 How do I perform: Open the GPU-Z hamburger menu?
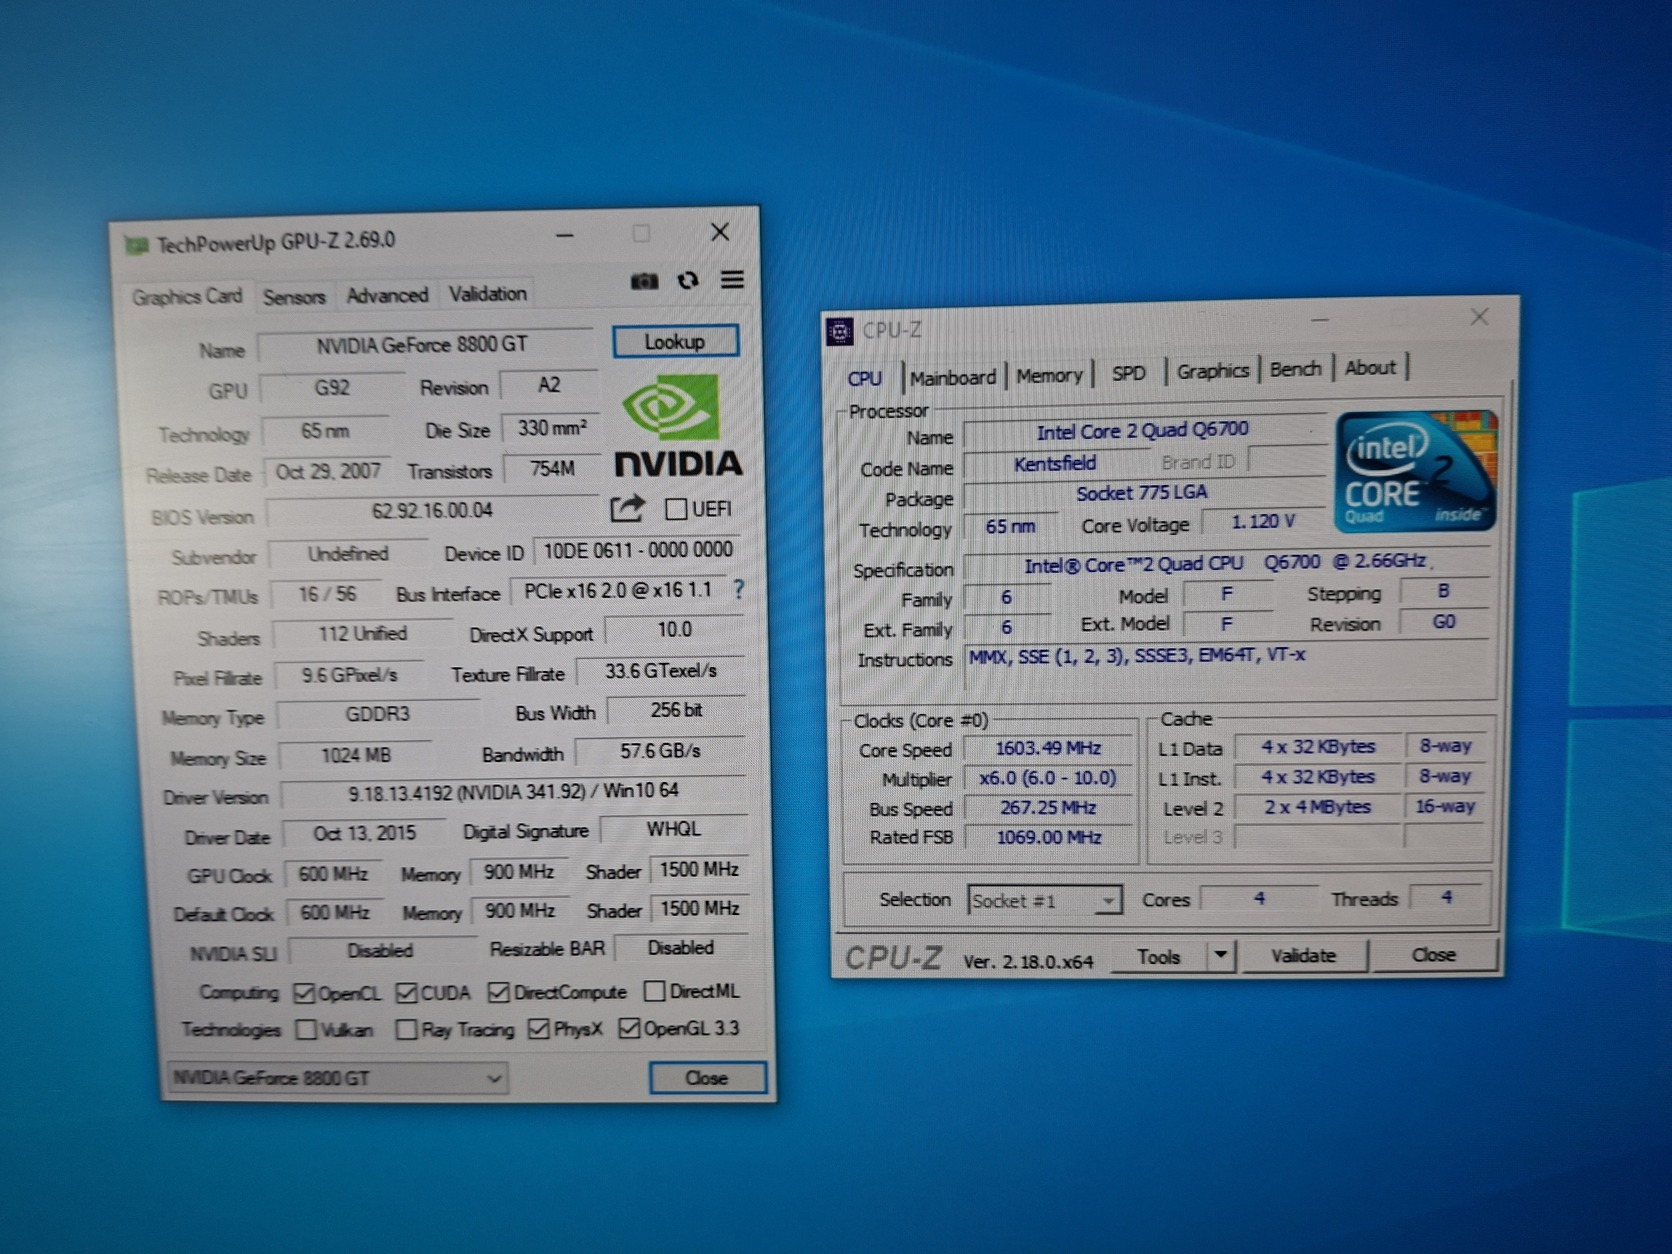(x=732, y=279)
